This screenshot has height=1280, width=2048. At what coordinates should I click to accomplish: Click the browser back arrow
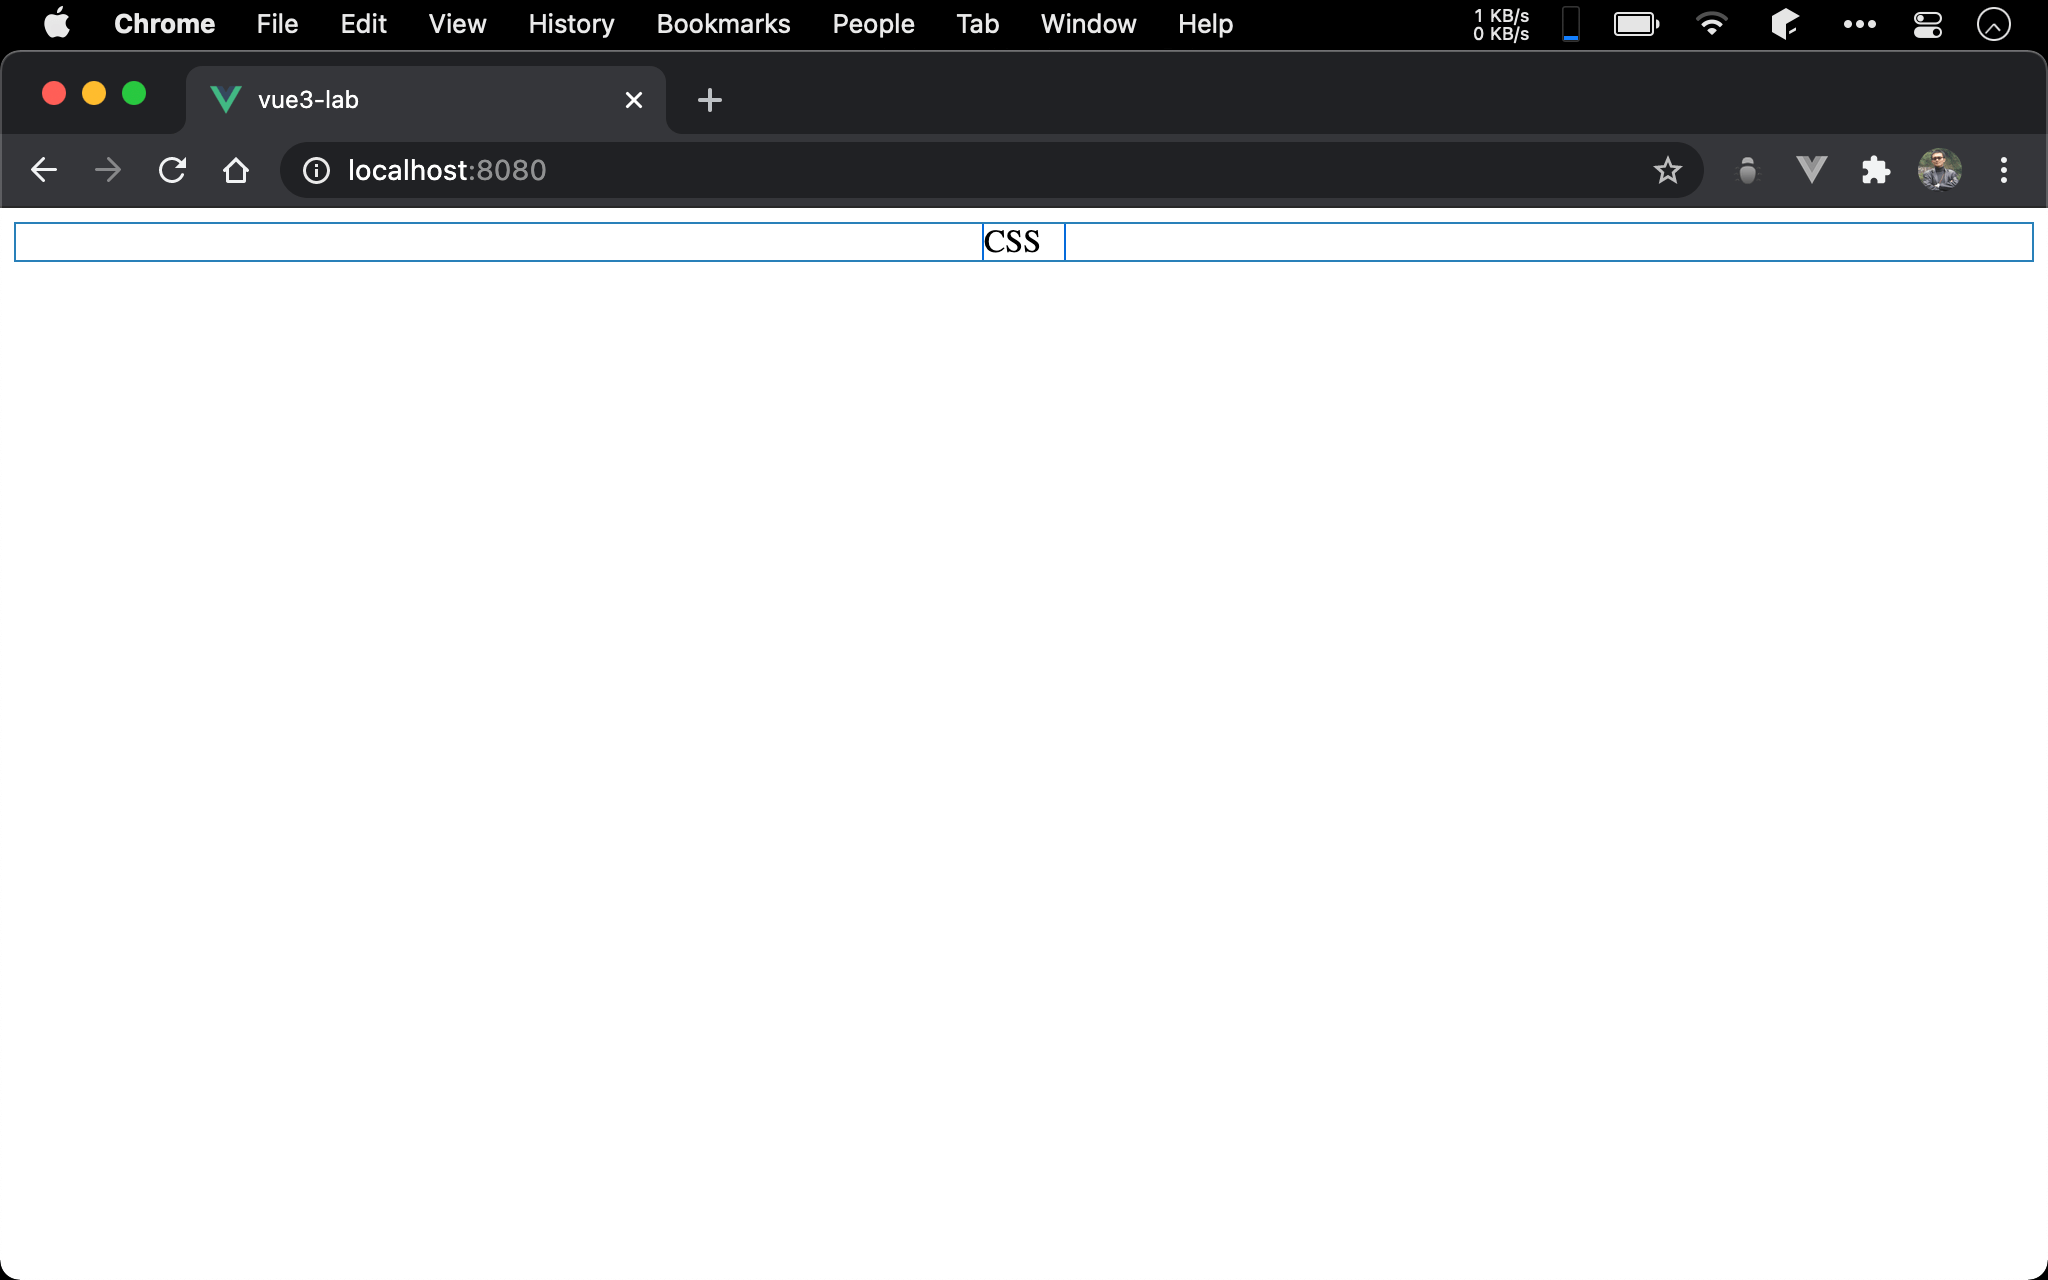(43, 170)
